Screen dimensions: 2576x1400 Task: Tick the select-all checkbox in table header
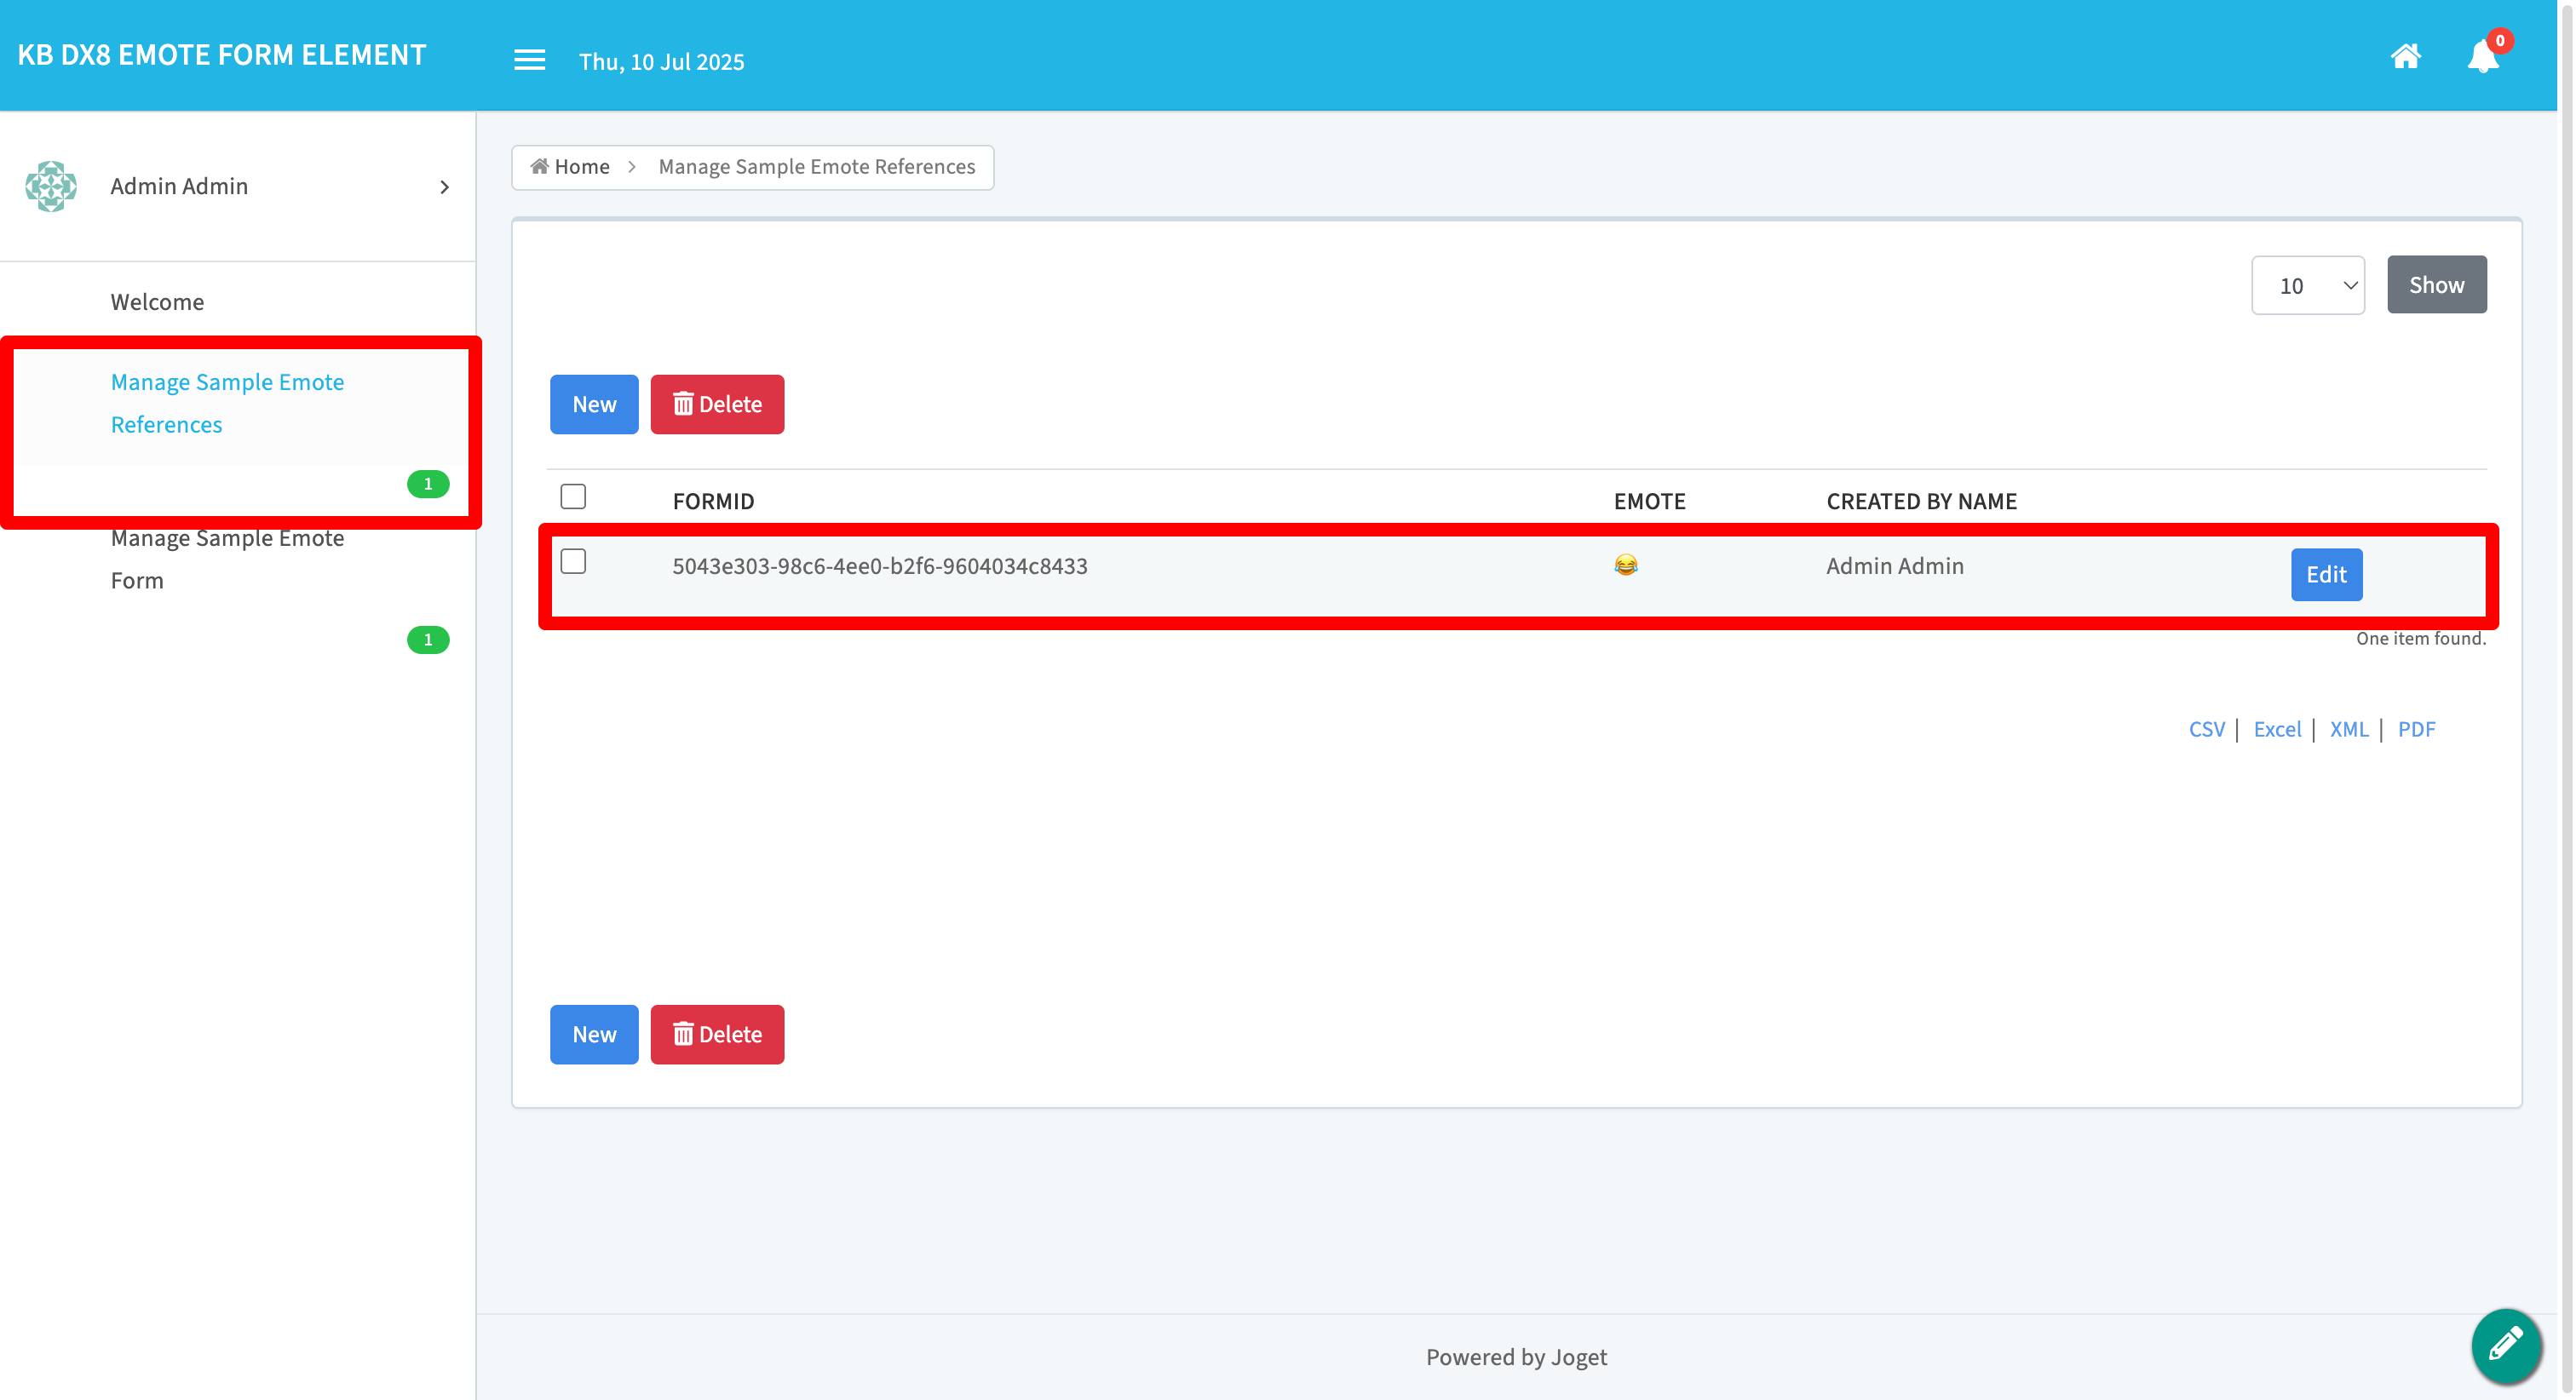tap(573, 496)
